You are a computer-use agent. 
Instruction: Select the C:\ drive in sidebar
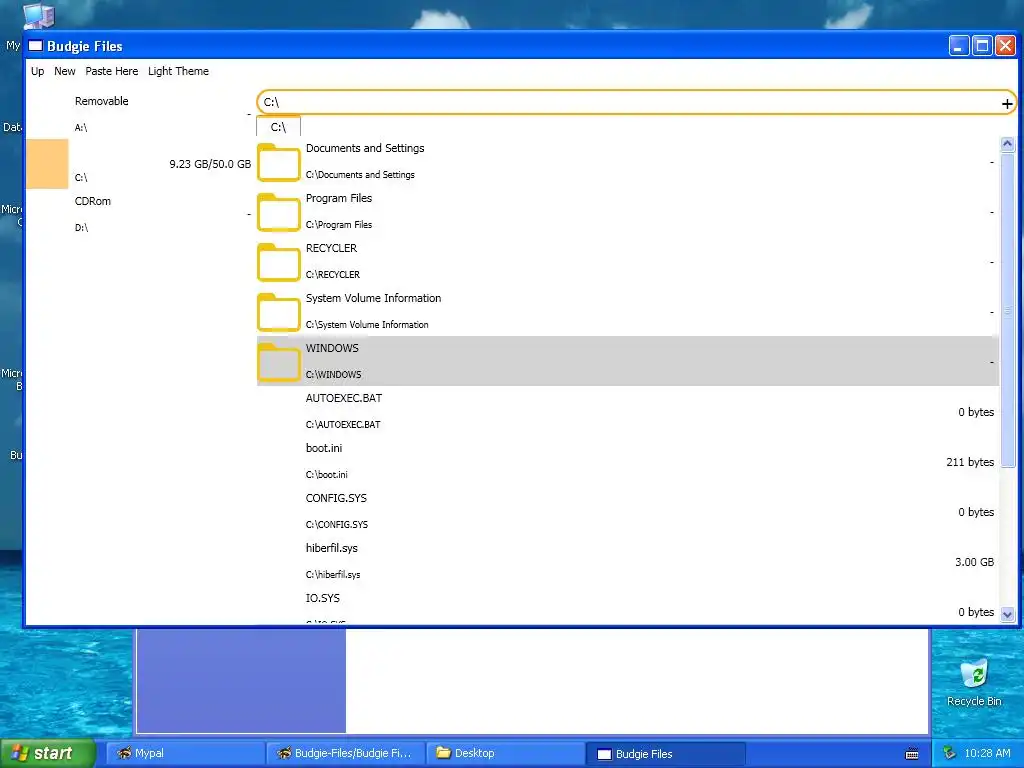[x=139, y=164]
